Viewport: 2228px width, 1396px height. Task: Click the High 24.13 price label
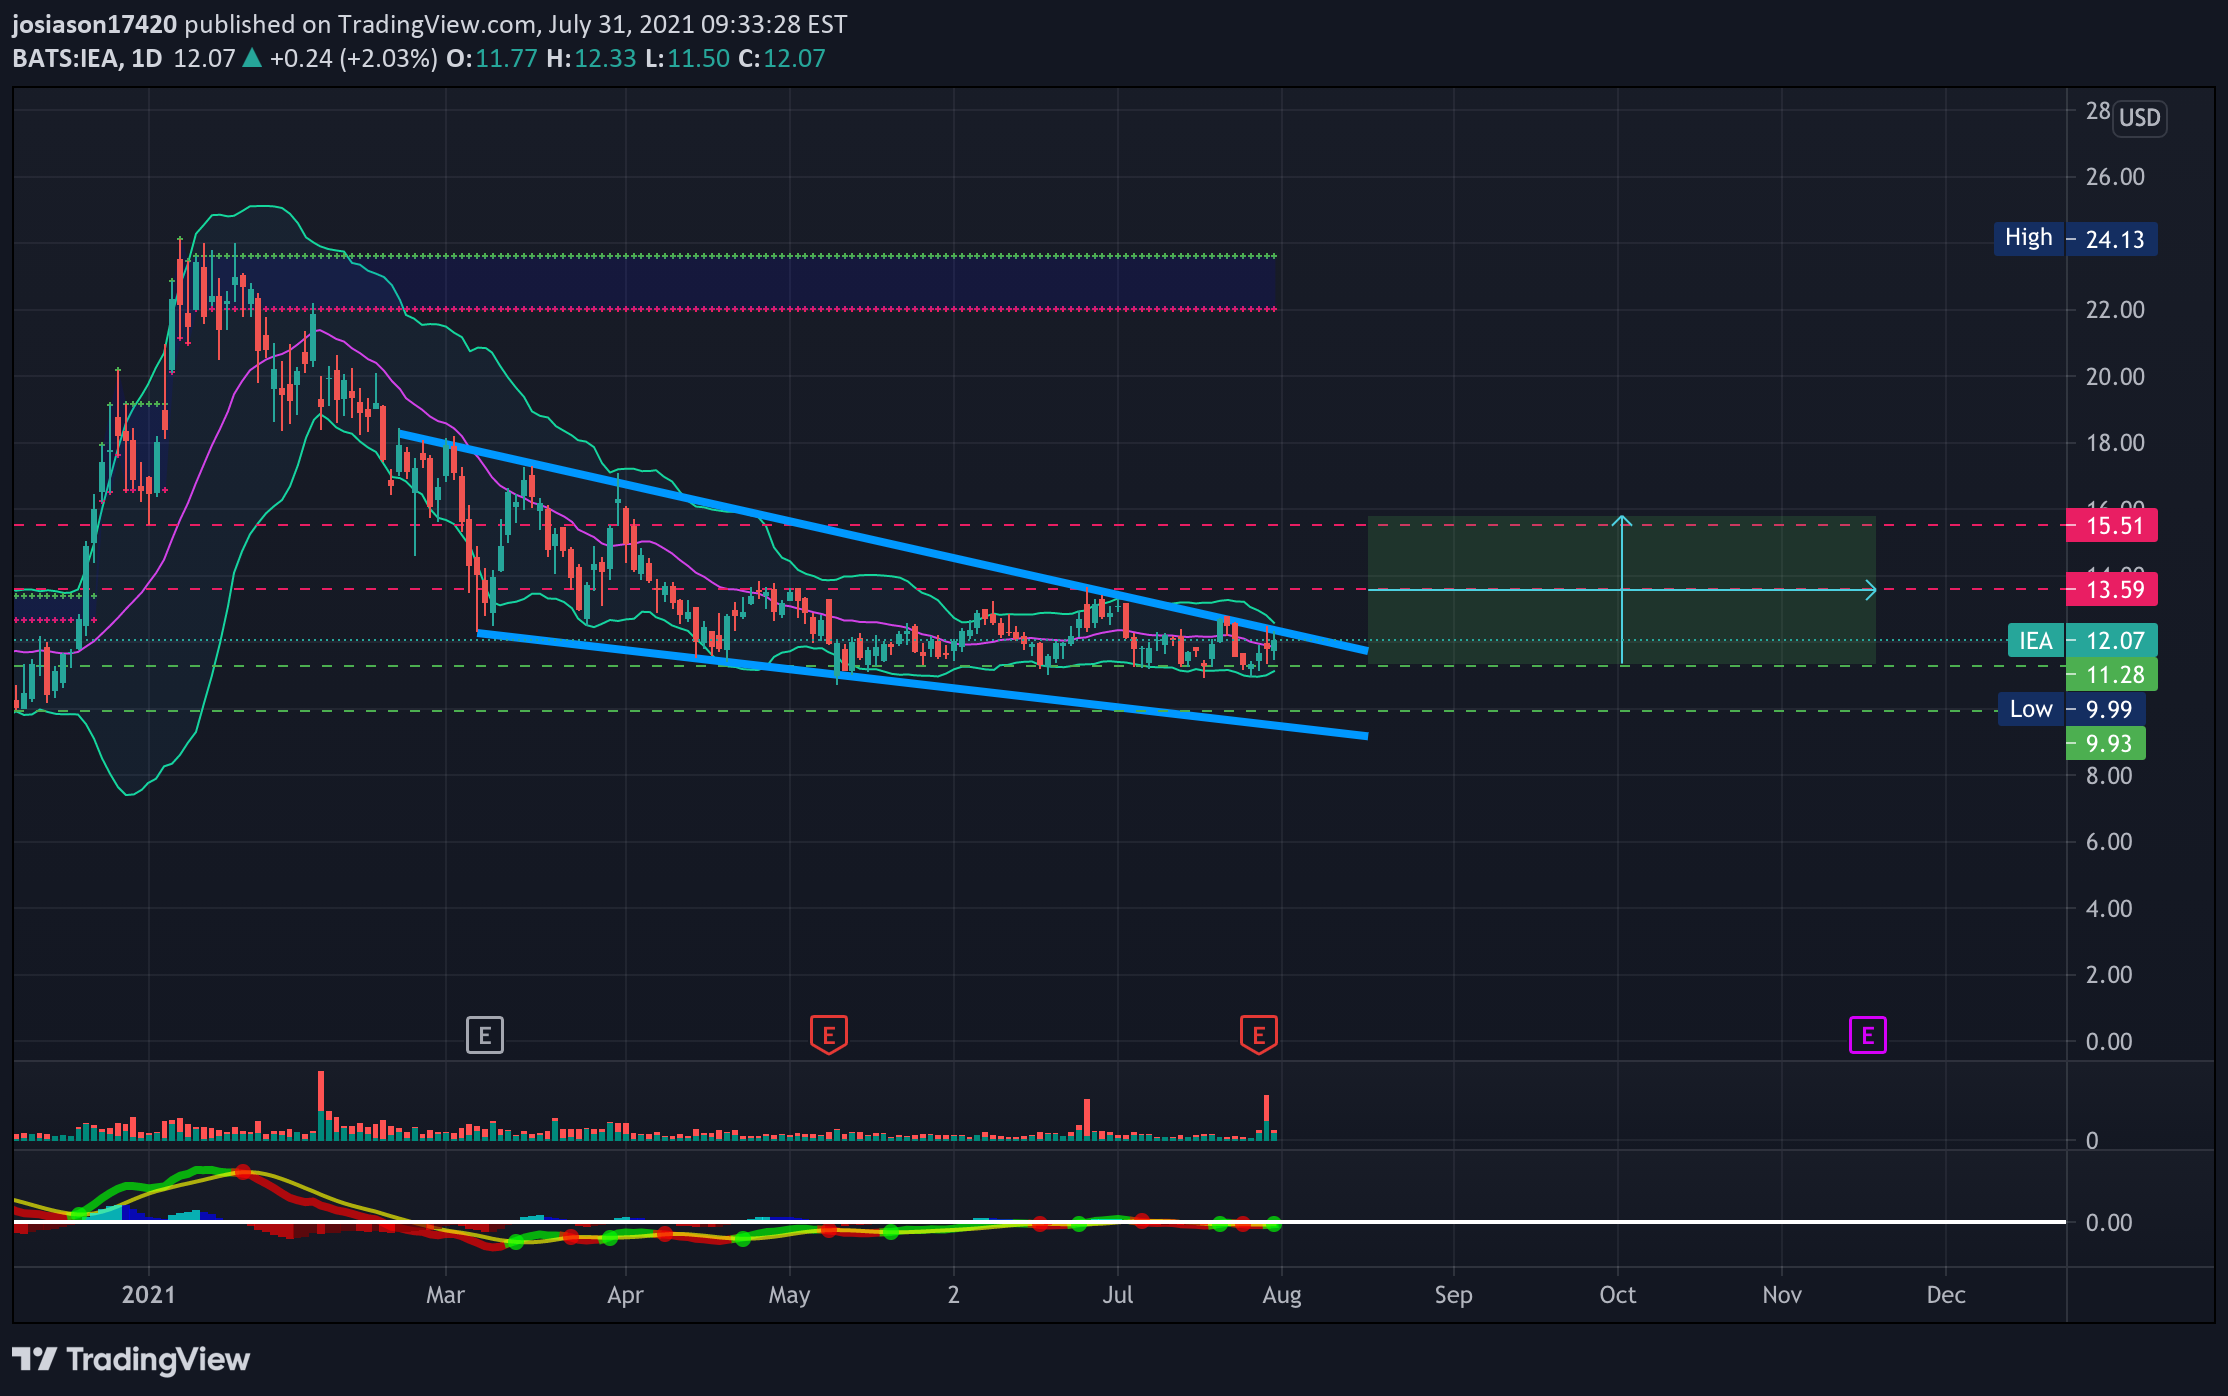pos(2075,239)
